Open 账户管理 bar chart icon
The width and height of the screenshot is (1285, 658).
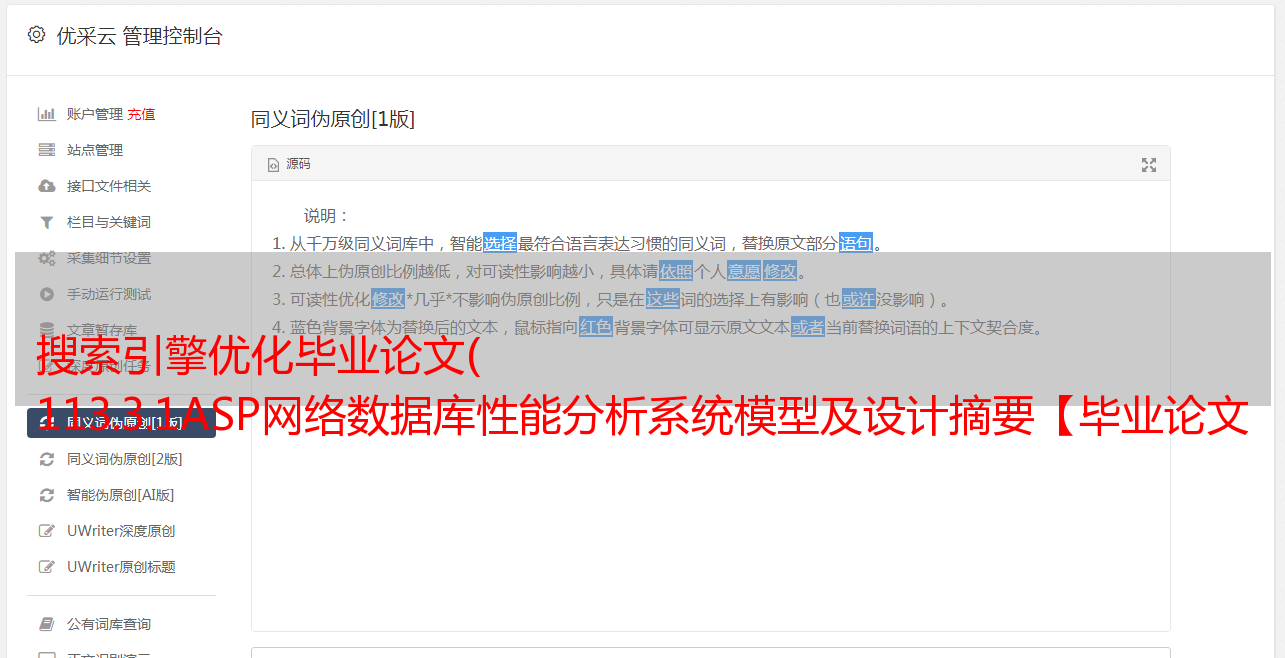click(x=46, y=114)
